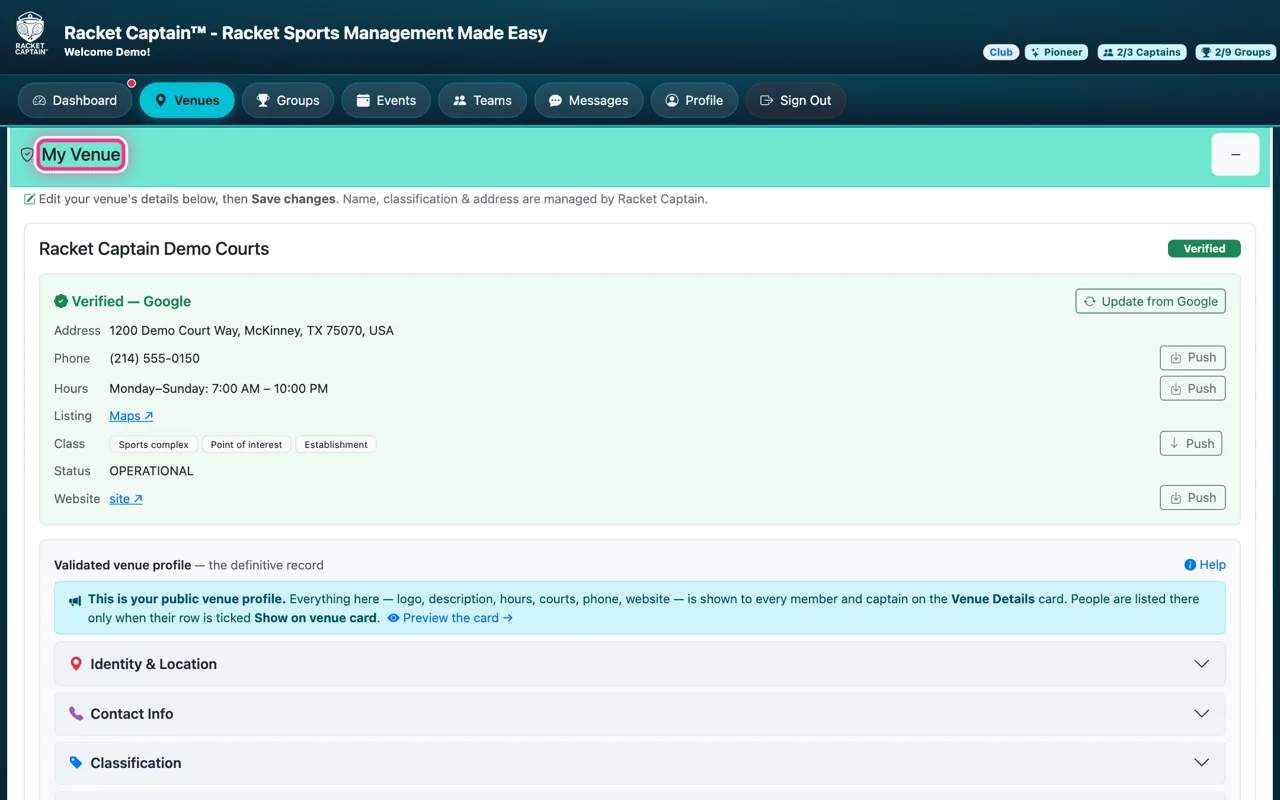Click the green verified checkmark icon
1280x800 pixels.
tap(61, 301)
